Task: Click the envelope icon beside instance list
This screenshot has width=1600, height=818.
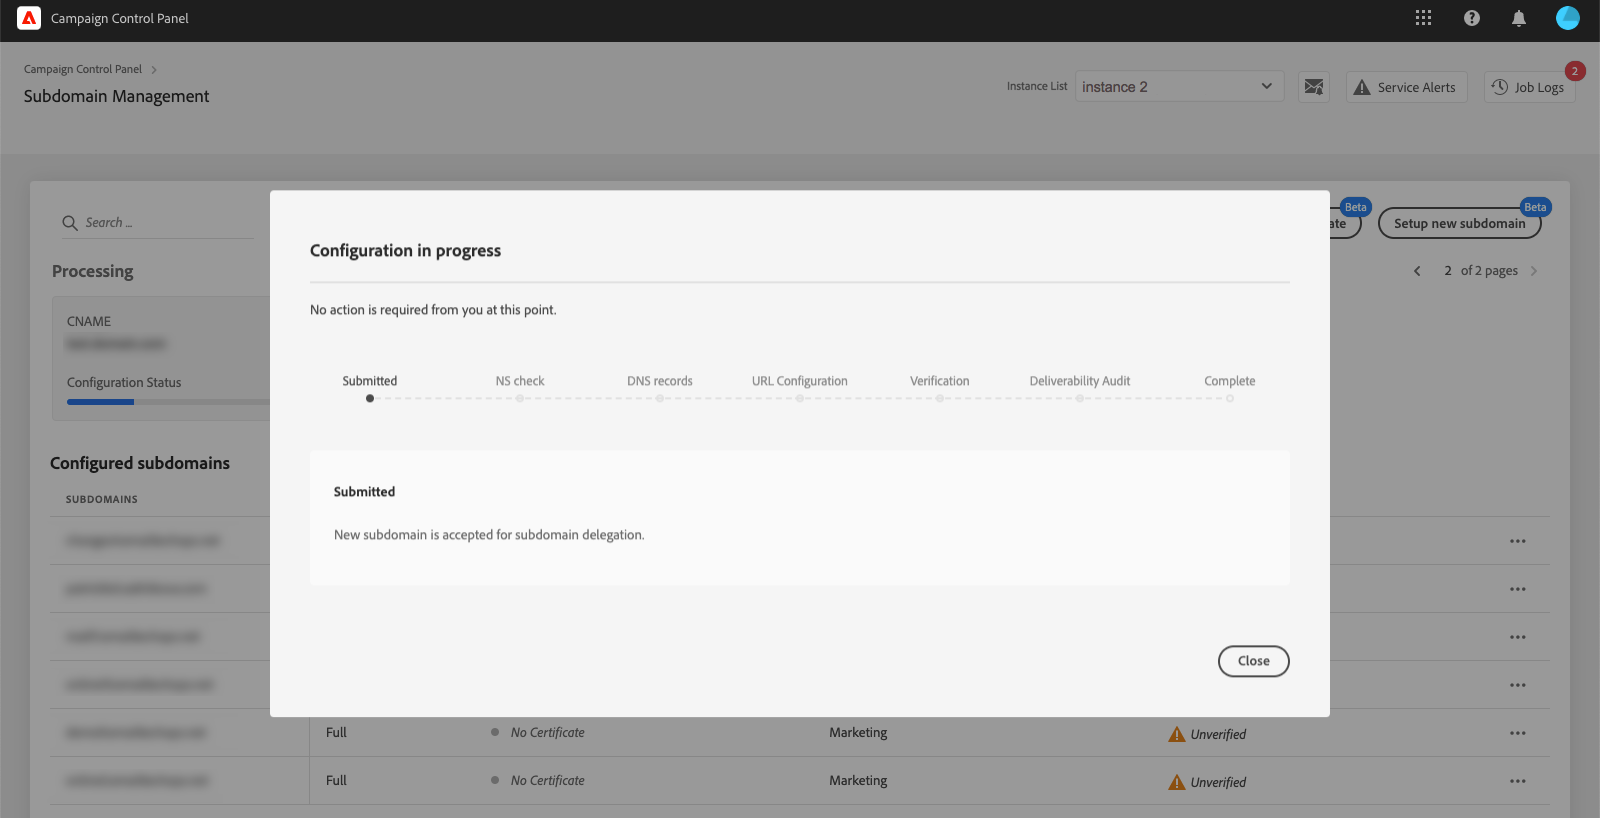Action: (1314, 87)
